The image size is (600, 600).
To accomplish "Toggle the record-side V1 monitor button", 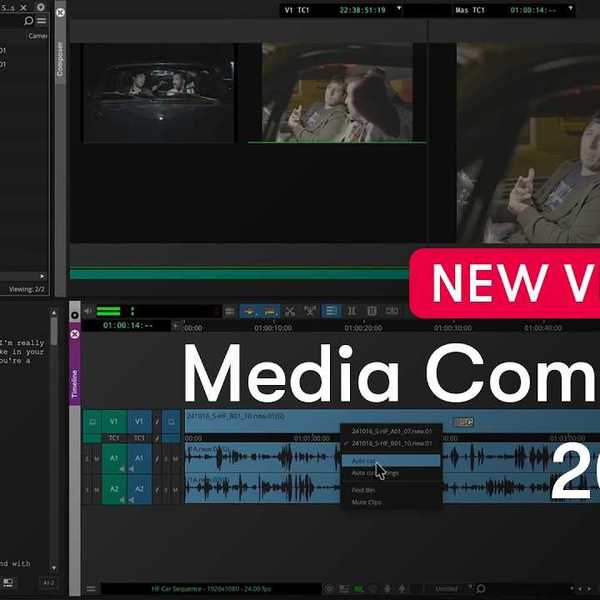I will coord(171,422).
